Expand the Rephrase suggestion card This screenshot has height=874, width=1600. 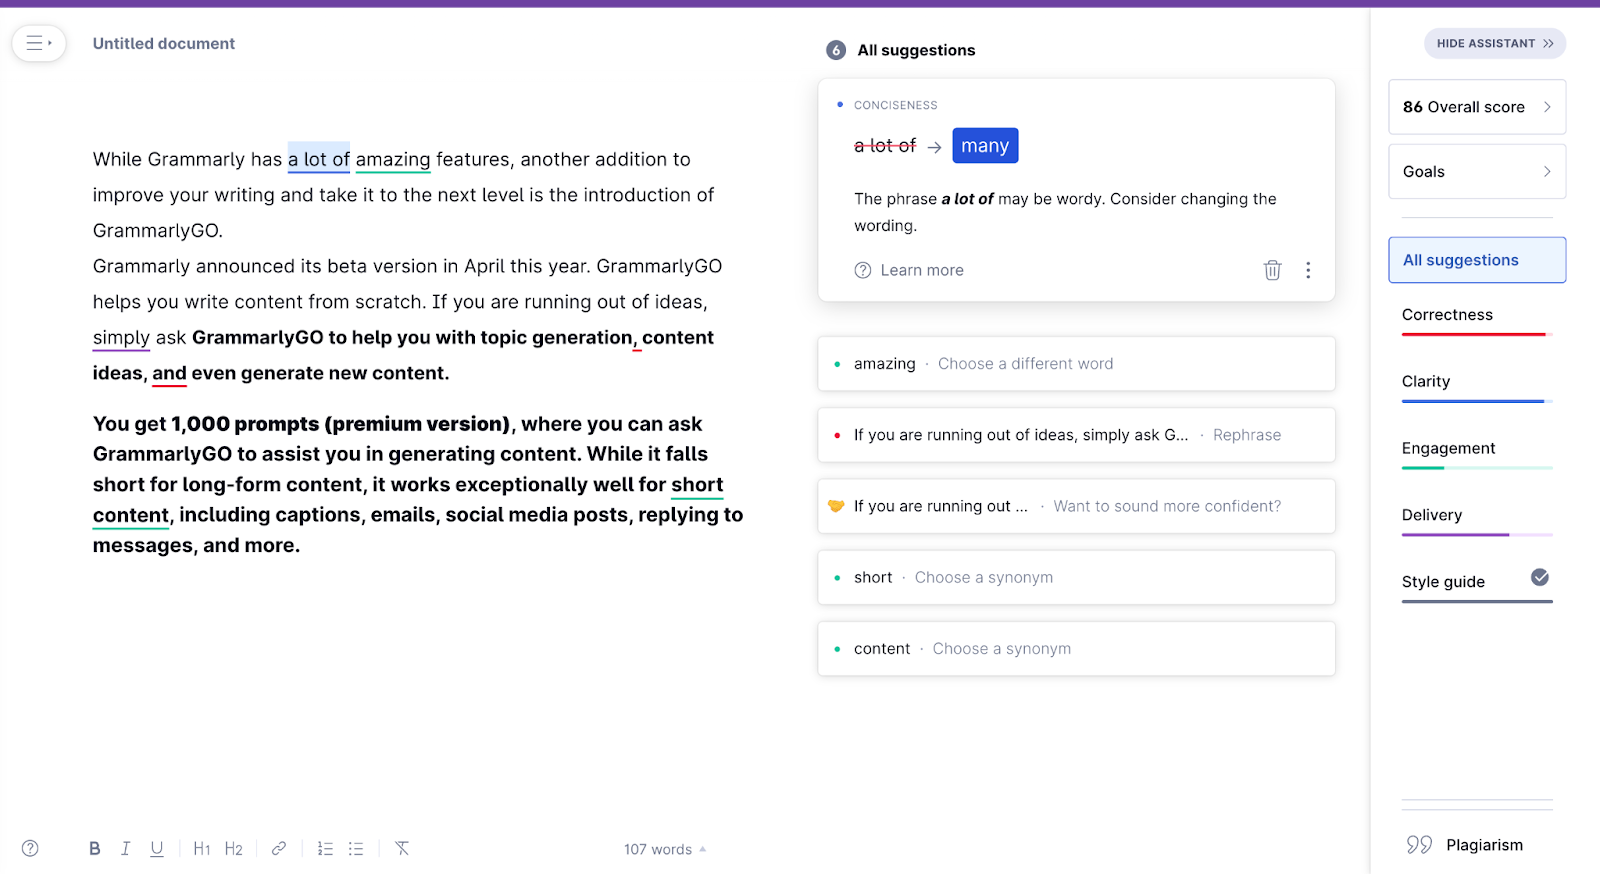(1076, 435)
